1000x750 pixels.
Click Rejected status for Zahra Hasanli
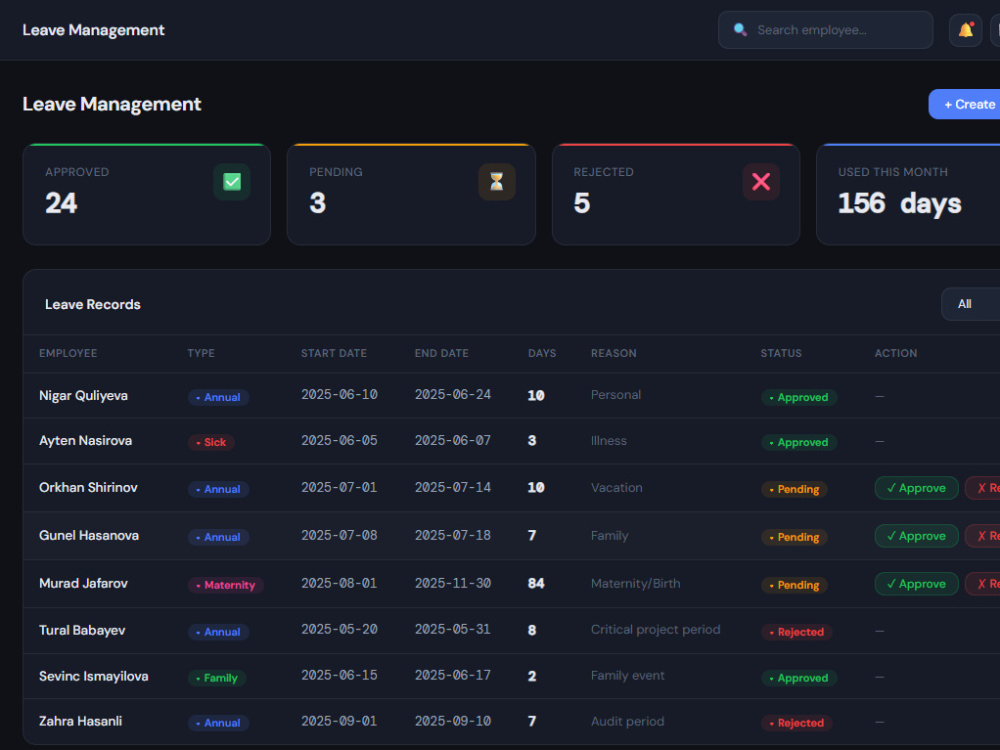click(797, 723)
